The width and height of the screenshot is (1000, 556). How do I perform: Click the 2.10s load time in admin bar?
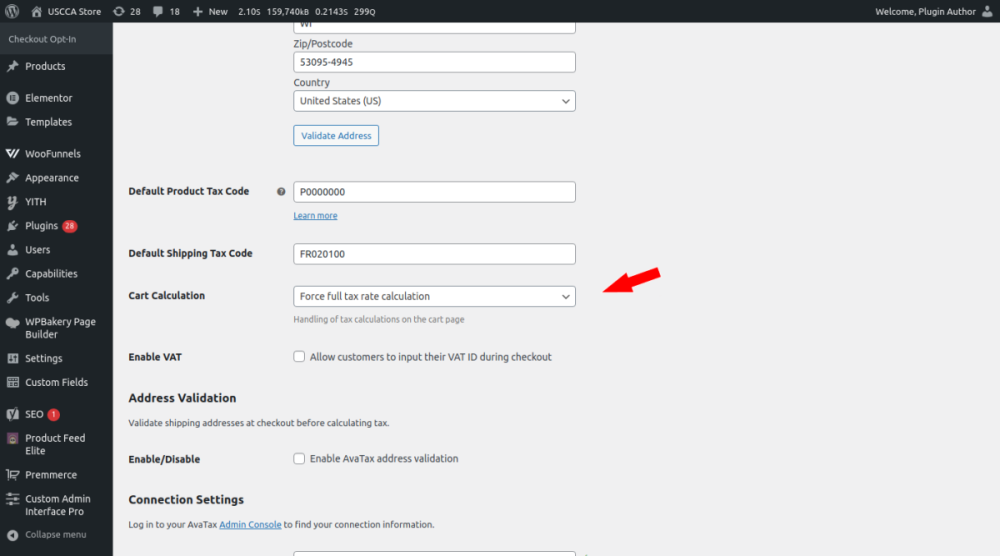coord(249,11)
